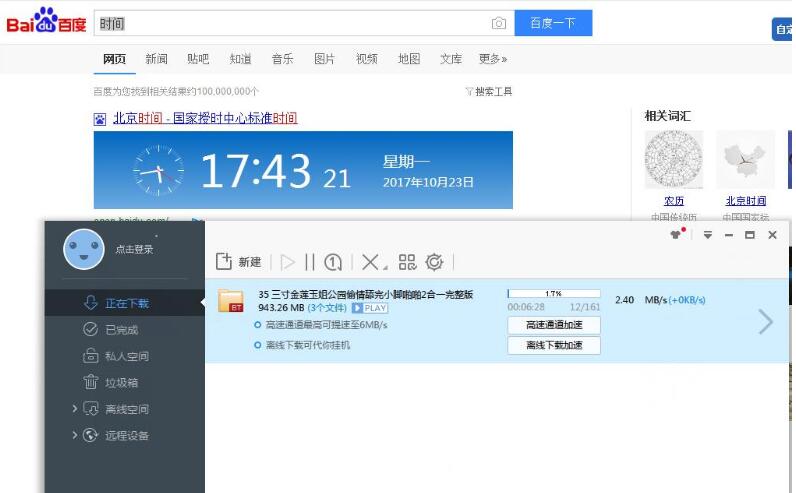
Task: Minimize the download manager window
Action: pyautogui.click(x=729, y=235)
